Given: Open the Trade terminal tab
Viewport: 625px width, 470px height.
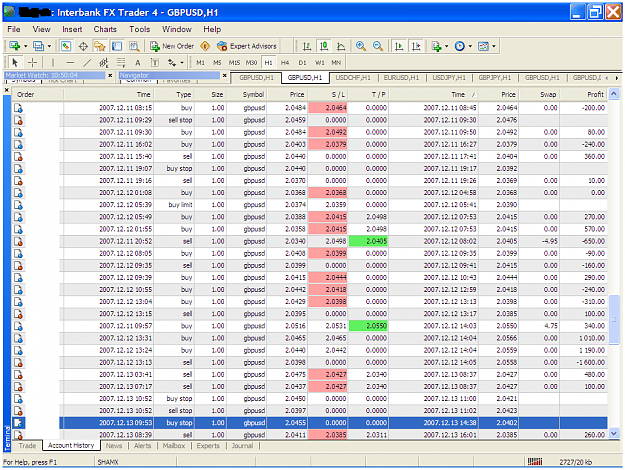Looking at the screenshot, I should [27, 446].
